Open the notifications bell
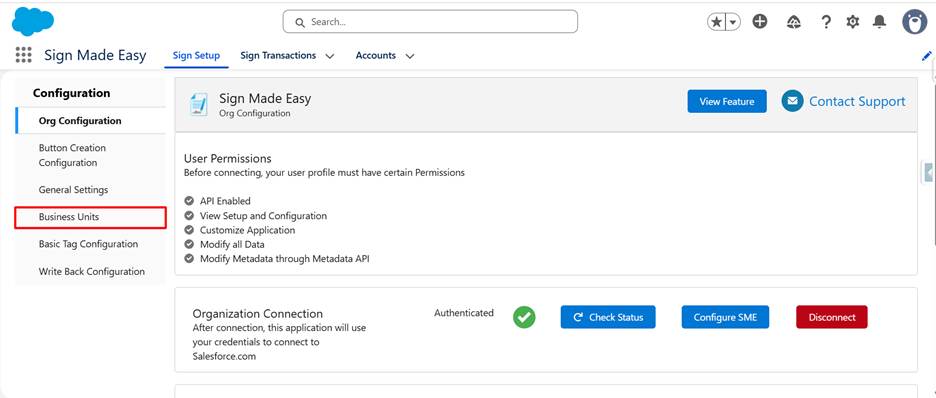This screenshot has height=398, width=936. point(879,22)
